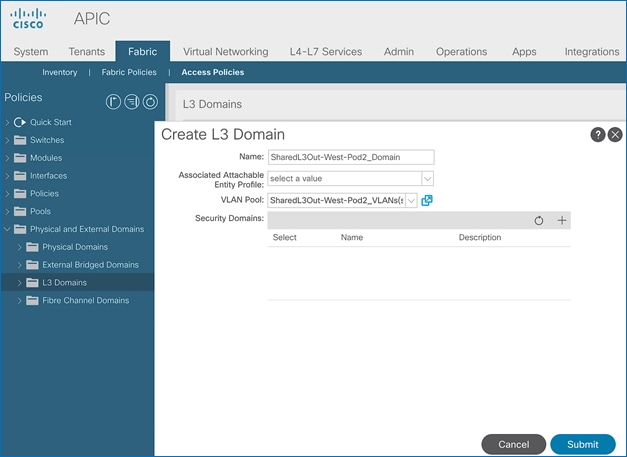
Task: Open the Admin tab
Action: point(399,52)
